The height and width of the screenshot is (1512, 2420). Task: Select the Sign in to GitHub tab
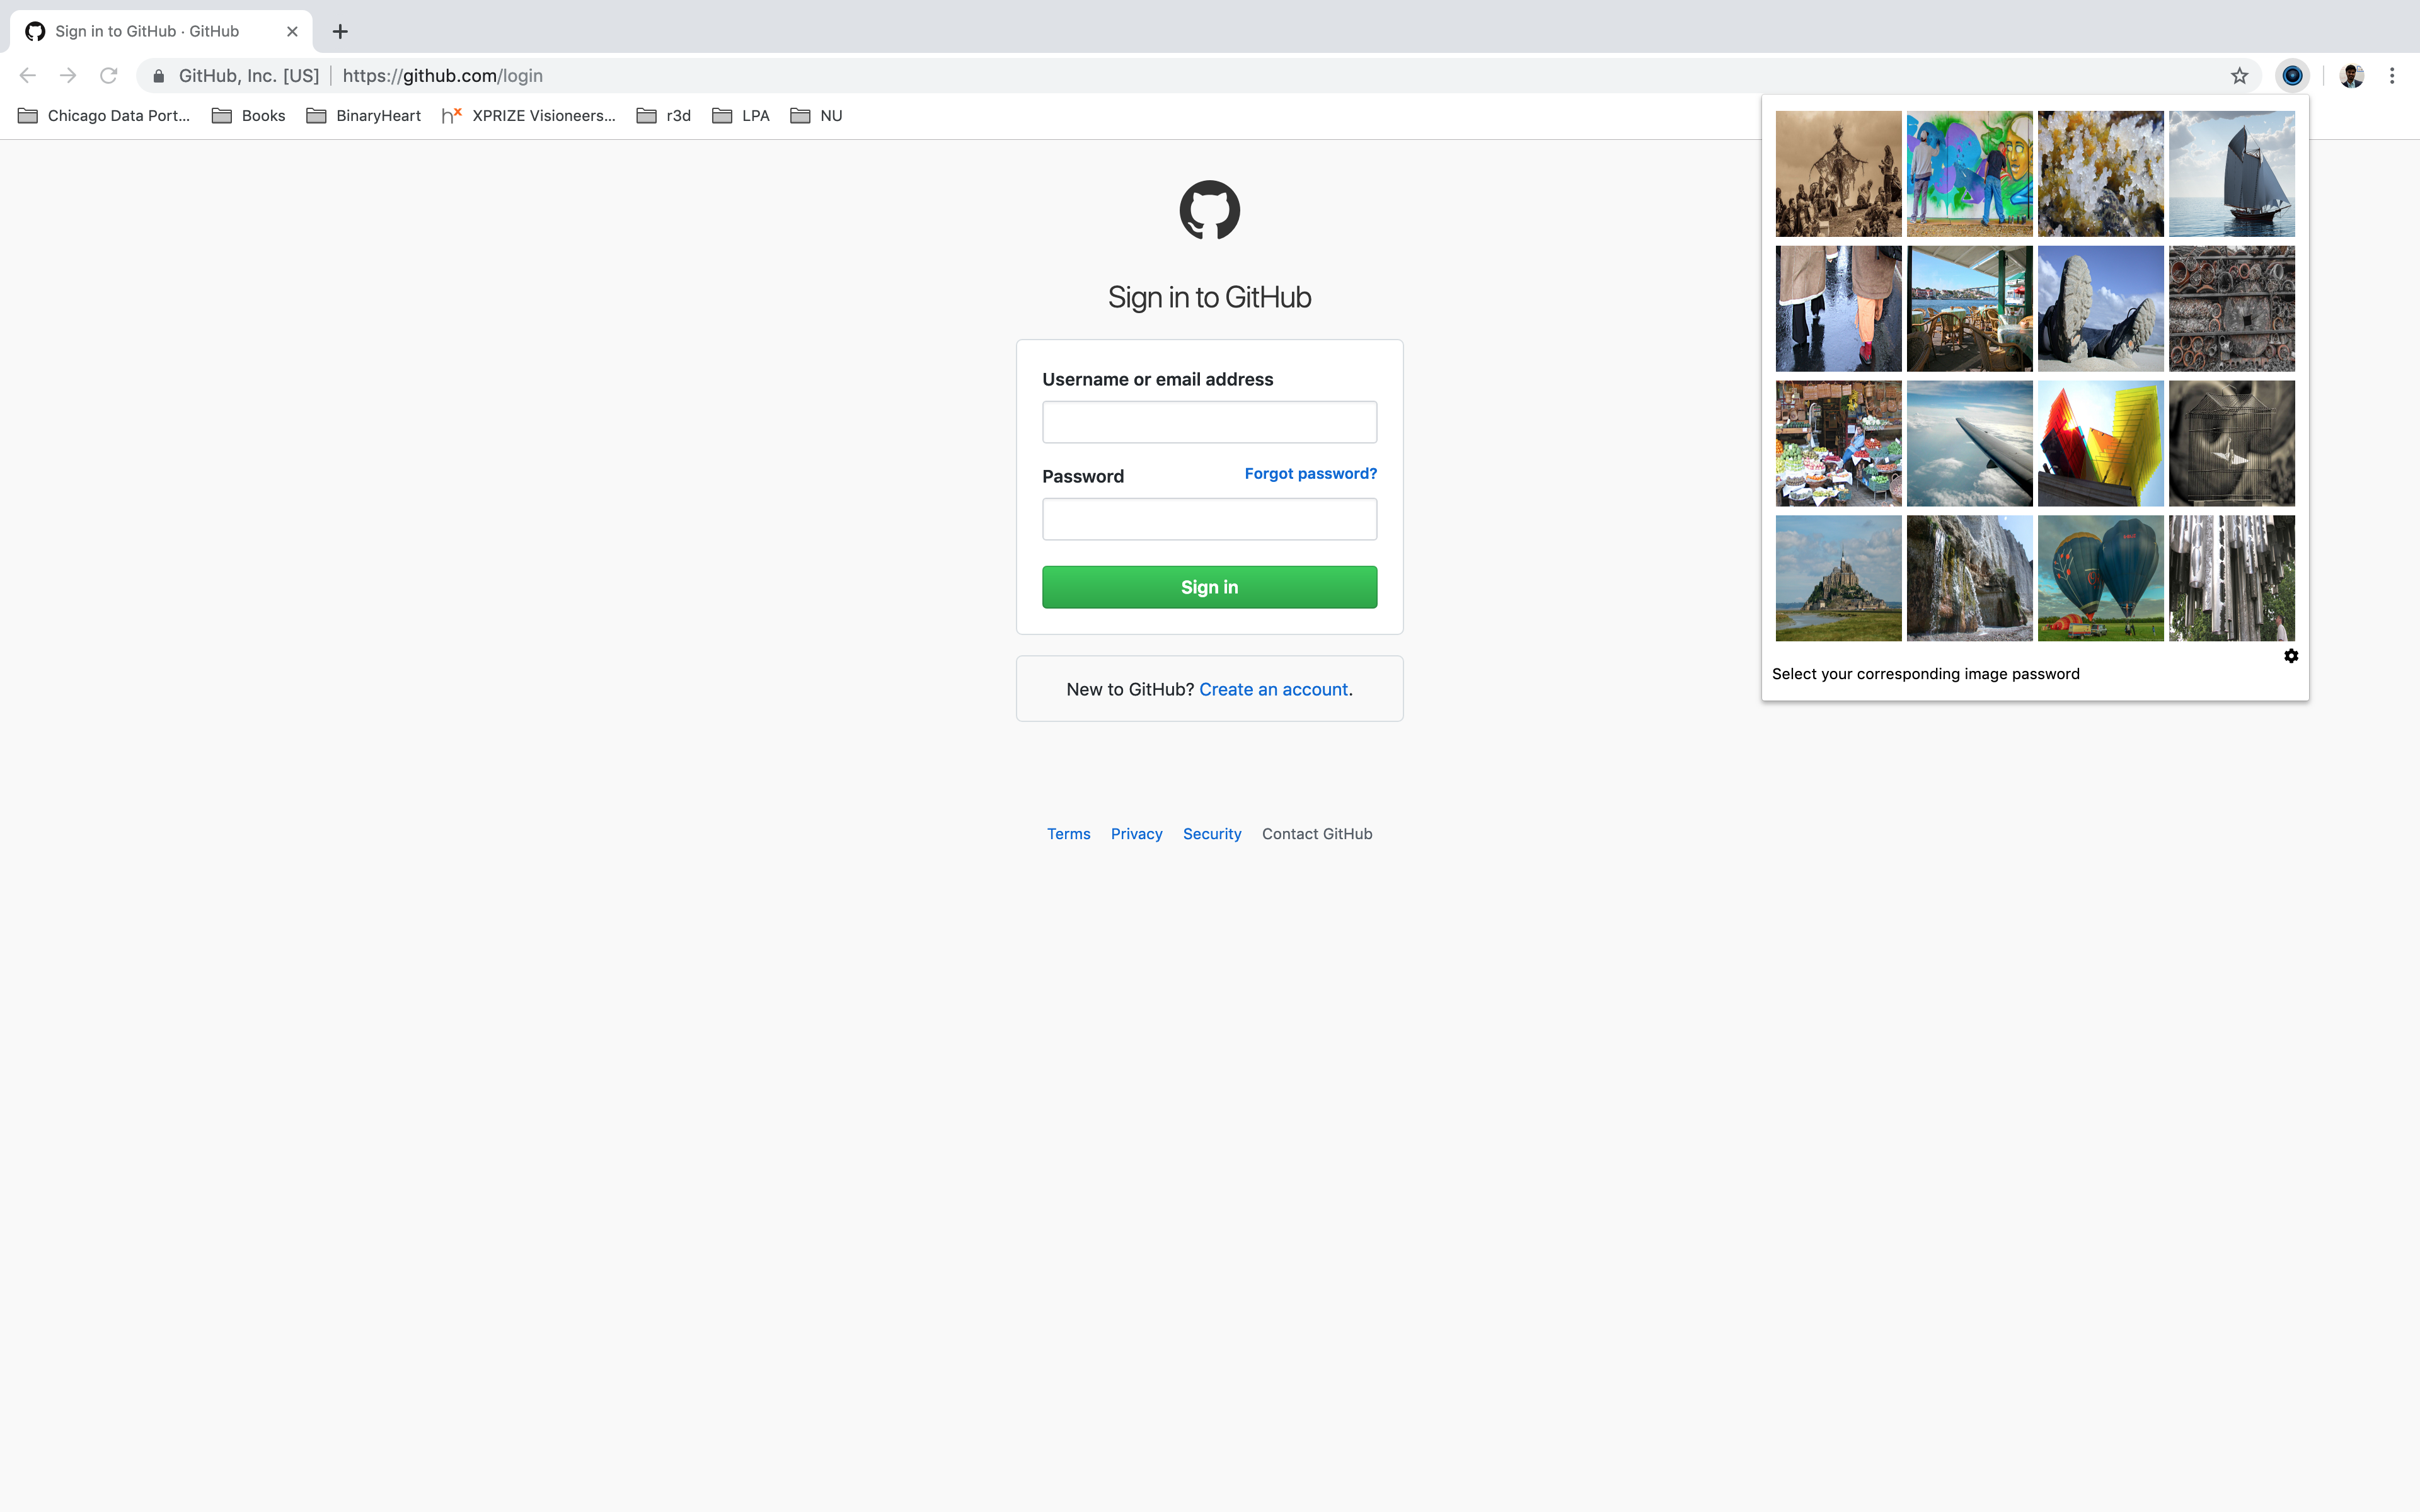[148, 32]
